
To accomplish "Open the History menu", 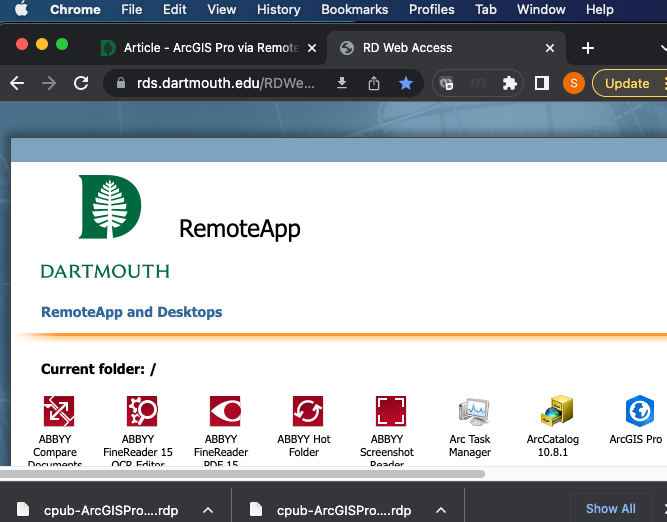I will (x=279, y=9).
